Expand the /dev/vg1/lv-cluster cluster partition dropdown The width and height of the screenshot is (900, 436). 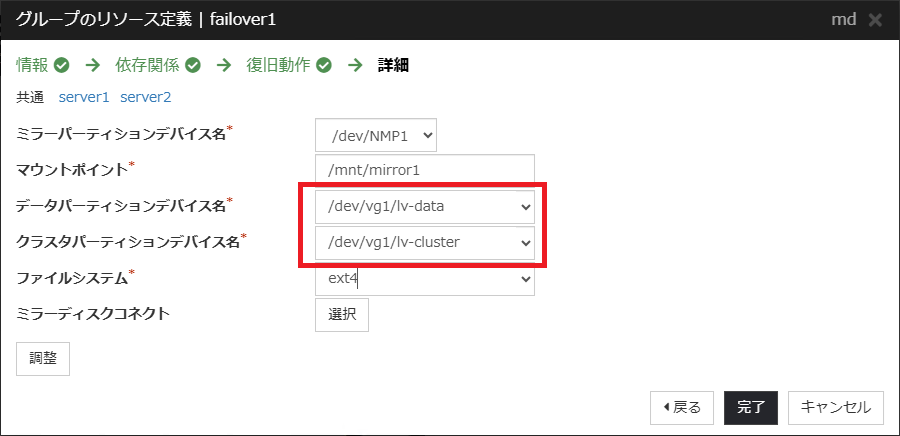click(424, 243)
